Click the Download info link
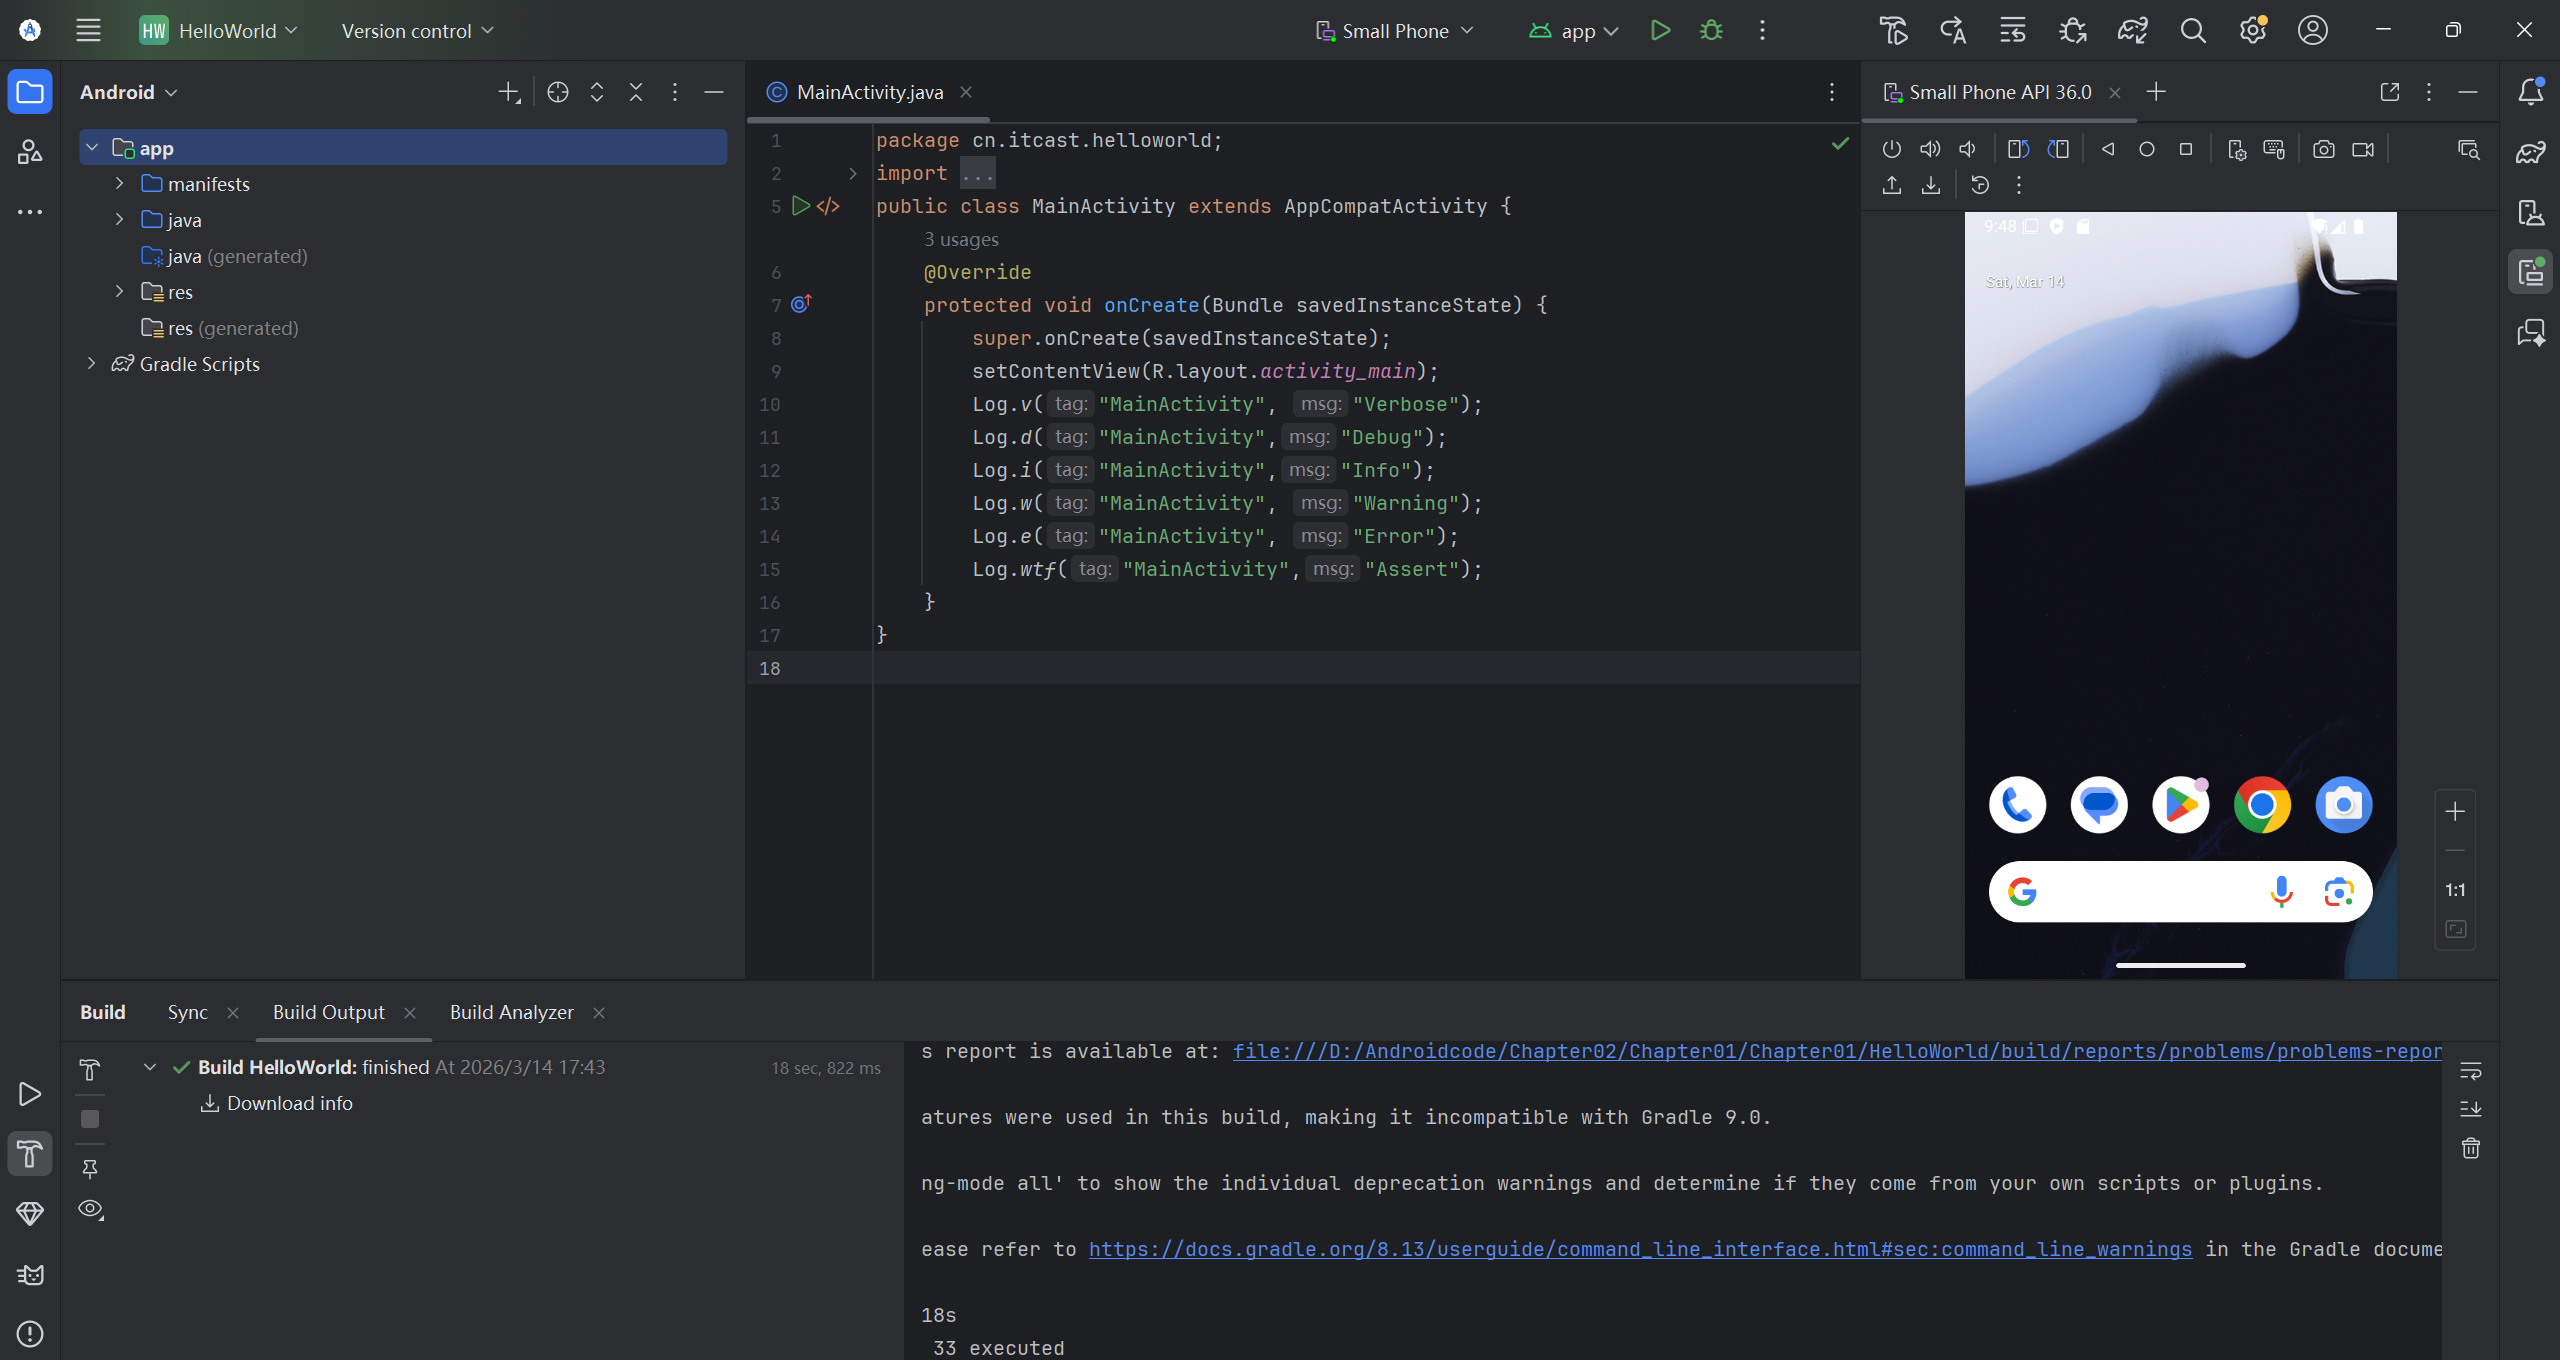Image resolution: width=2560 pixels, height=1360 pixels. (289, 1103)
